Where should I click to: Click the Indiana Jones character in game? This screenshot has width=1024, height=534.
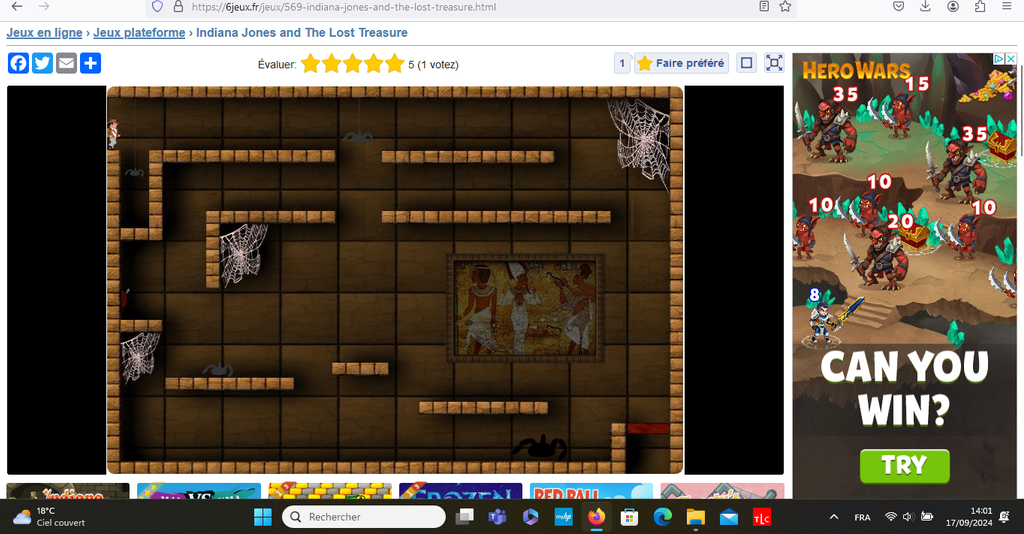pyautogui.click(x=113, y=134)
